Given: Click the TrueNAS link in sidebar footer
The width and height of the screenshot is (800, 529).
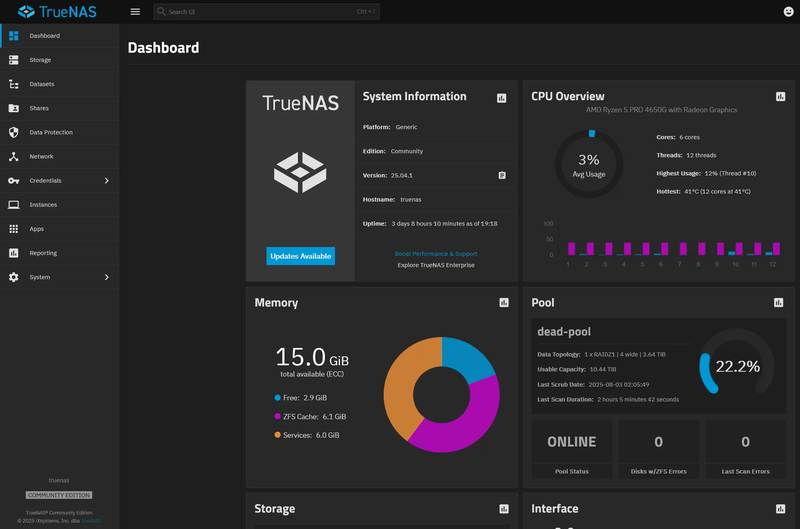Looking at the screenshot, I should pyautogui.click(x=91, y=521).
